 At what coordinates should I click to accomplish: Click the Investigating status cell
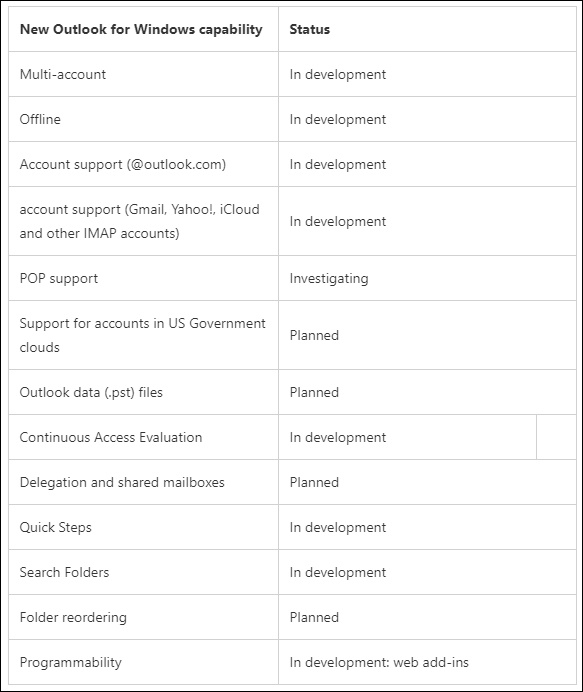pyautogui.click(x=427, y=278)
